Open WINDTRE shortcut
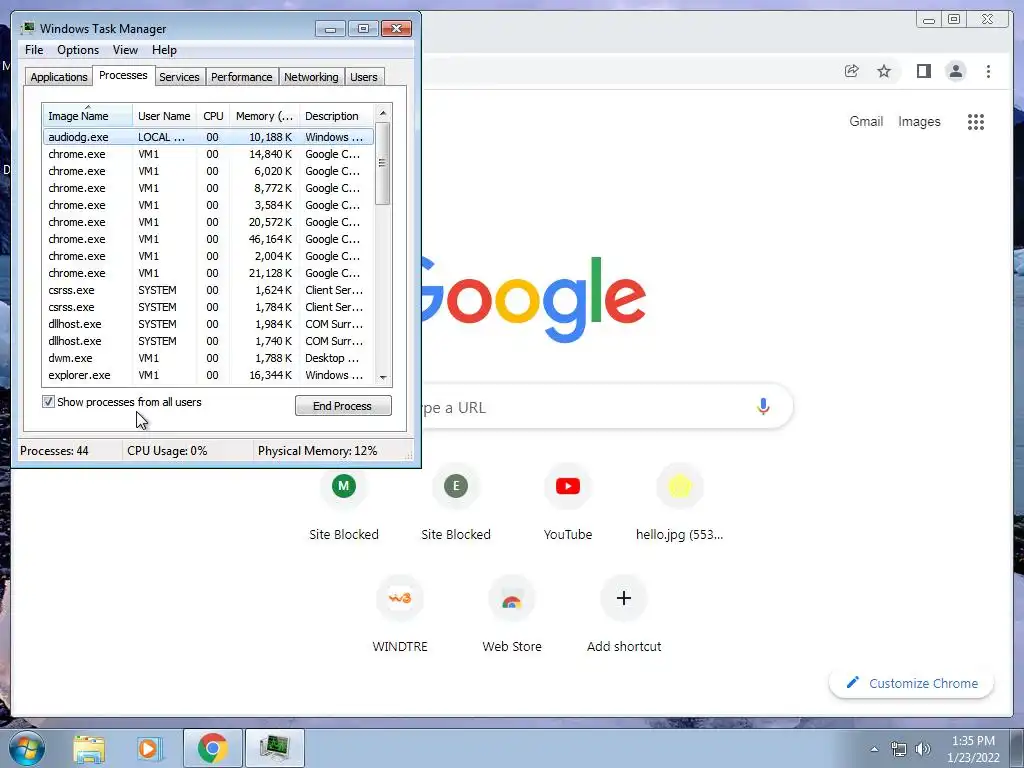 [400, 598]
